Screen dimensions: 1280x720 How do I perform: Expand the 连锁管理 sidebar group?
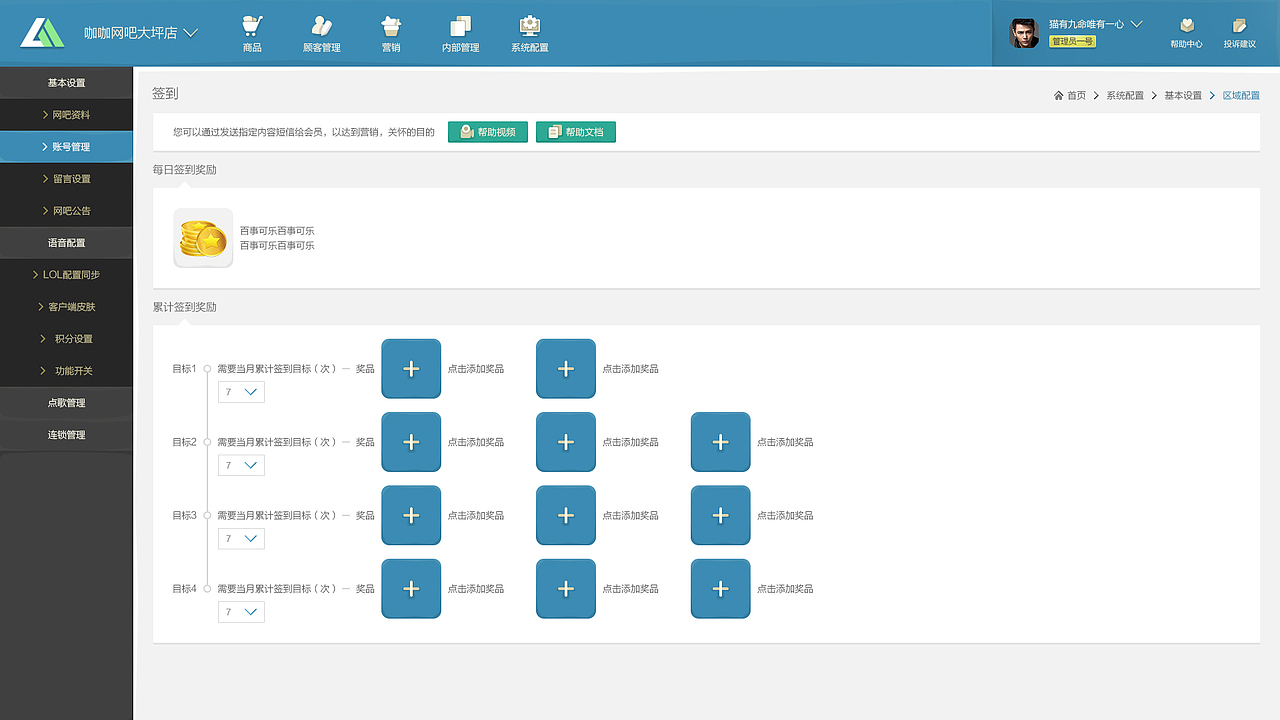point(66,435)
